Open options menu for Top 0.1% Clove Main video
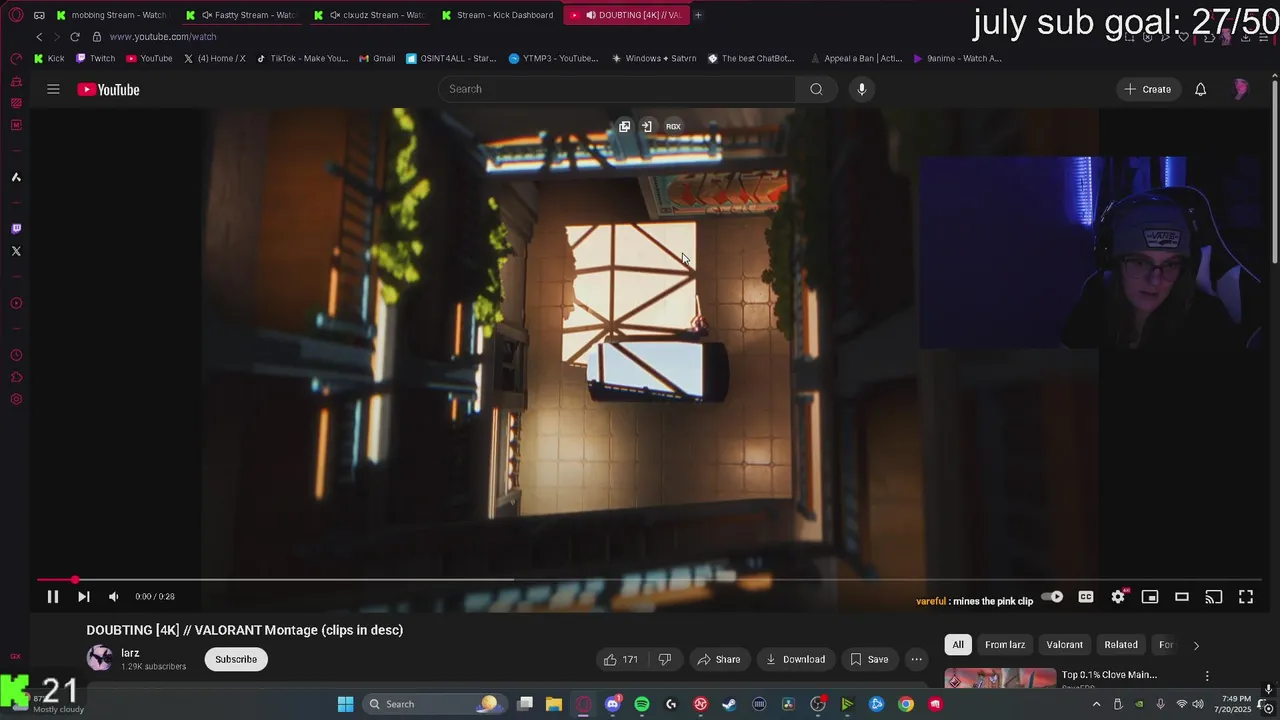This screenshot has width=1280, height=720. 1207,676
